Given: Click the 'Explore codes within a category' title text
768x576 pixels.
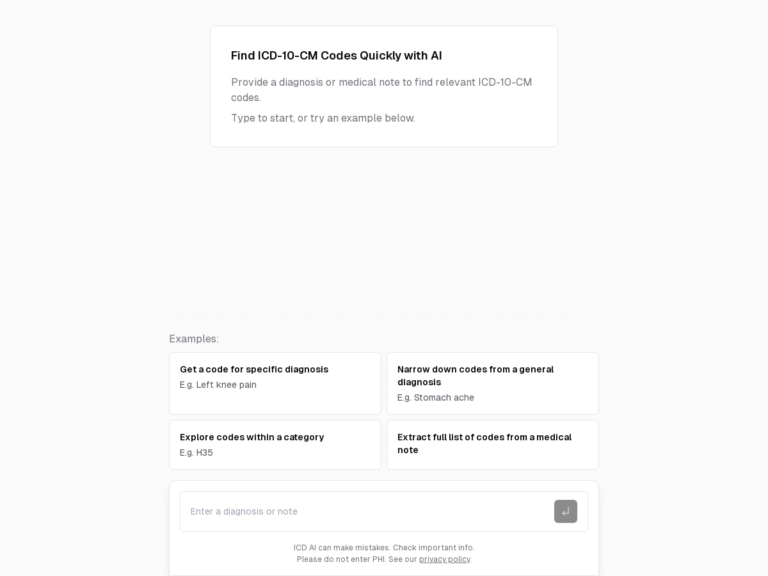Looking at the screenshot, I should click(x=252, y=437).
